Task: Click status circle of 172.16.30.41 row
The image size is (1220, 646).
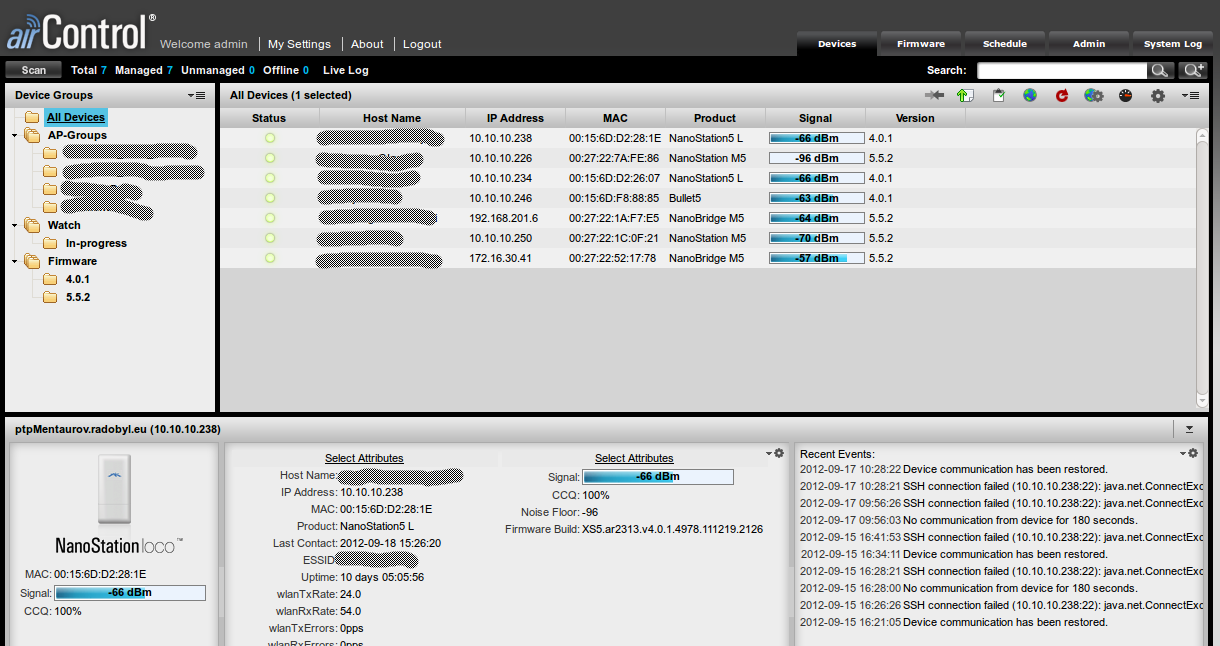Action: [x=270, y=258]
